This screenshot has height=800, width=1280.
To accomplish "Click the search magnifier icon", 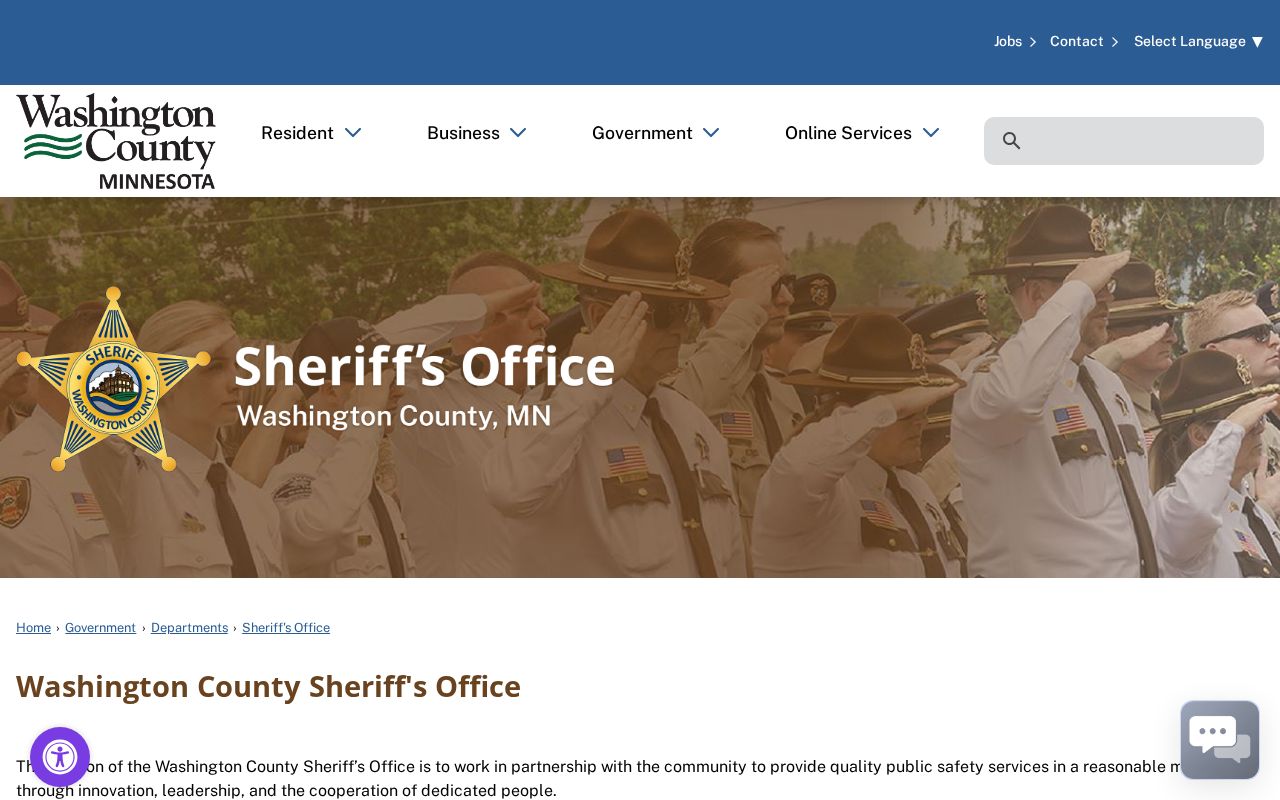I will 1011,141.
